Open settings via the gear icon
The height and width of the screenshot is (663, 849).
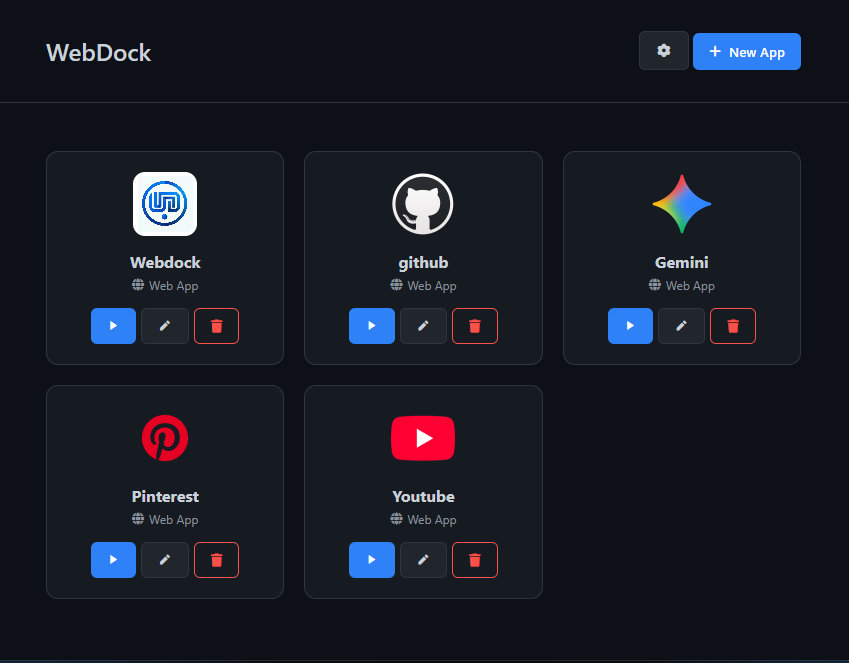663,51
